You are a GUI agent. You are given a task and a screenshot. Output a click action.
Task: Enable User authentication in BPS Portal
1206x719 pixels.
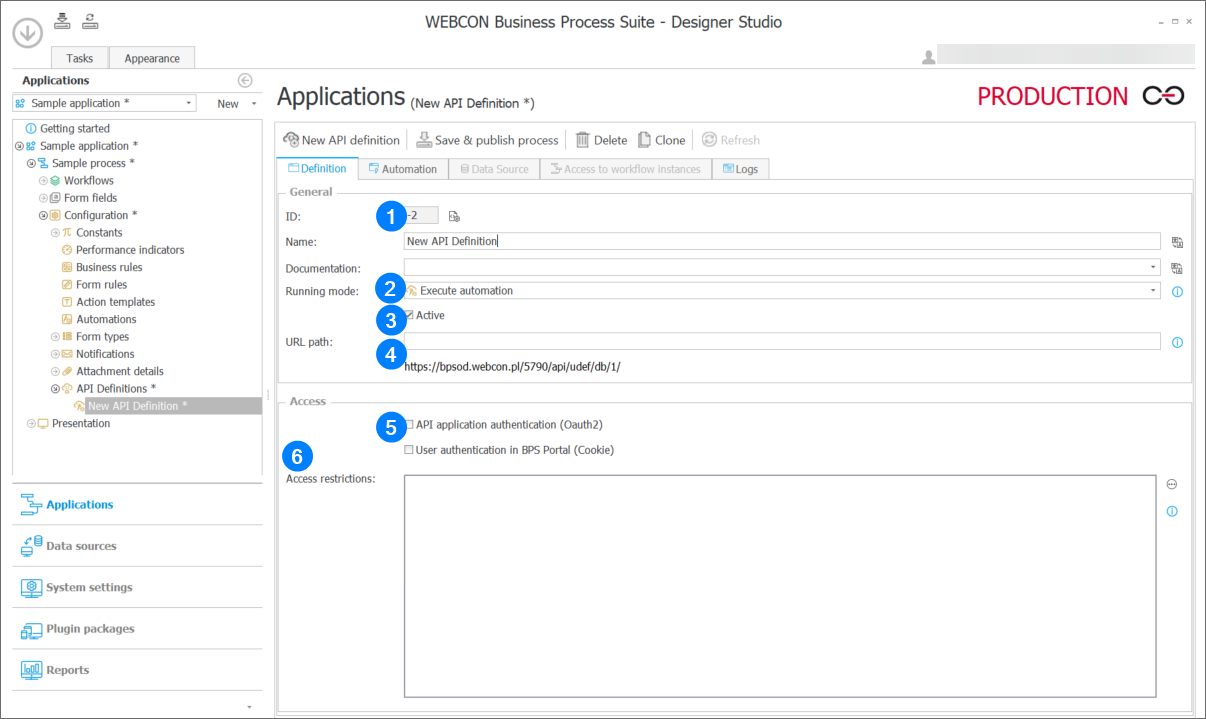[x=409, y=450]
